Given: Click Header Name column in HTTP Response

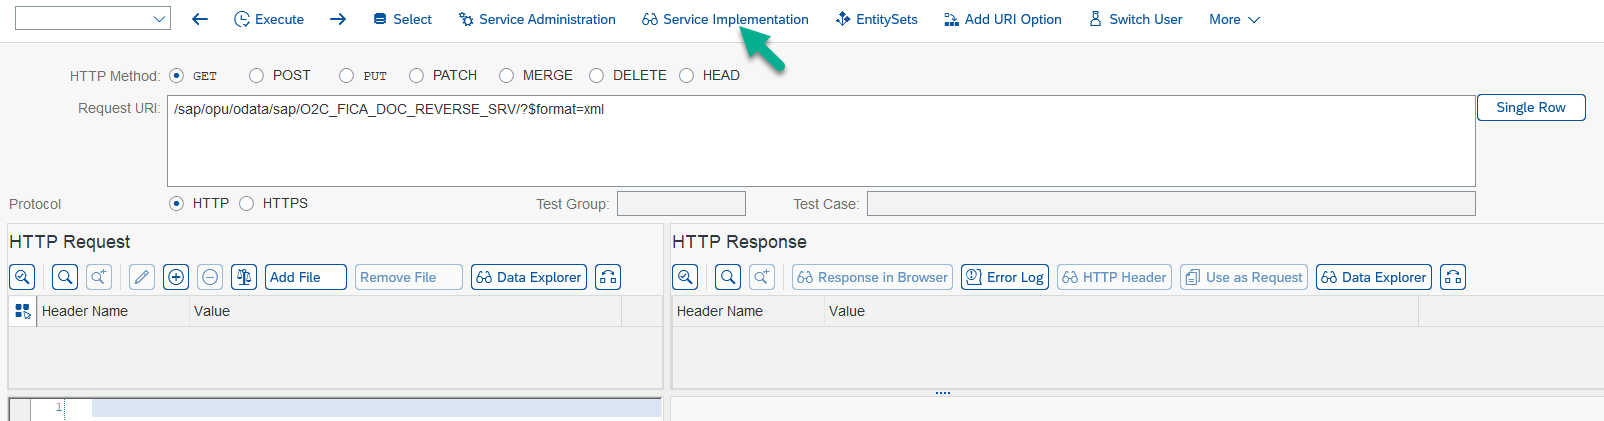Looking at the screenshot, I should point(748,311).
